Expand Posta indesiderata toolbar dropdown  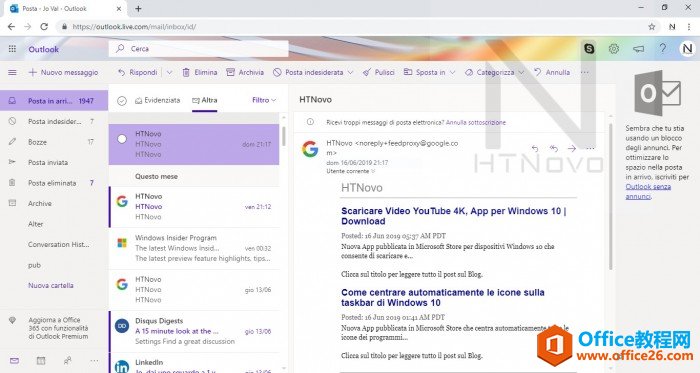point(350,72)
